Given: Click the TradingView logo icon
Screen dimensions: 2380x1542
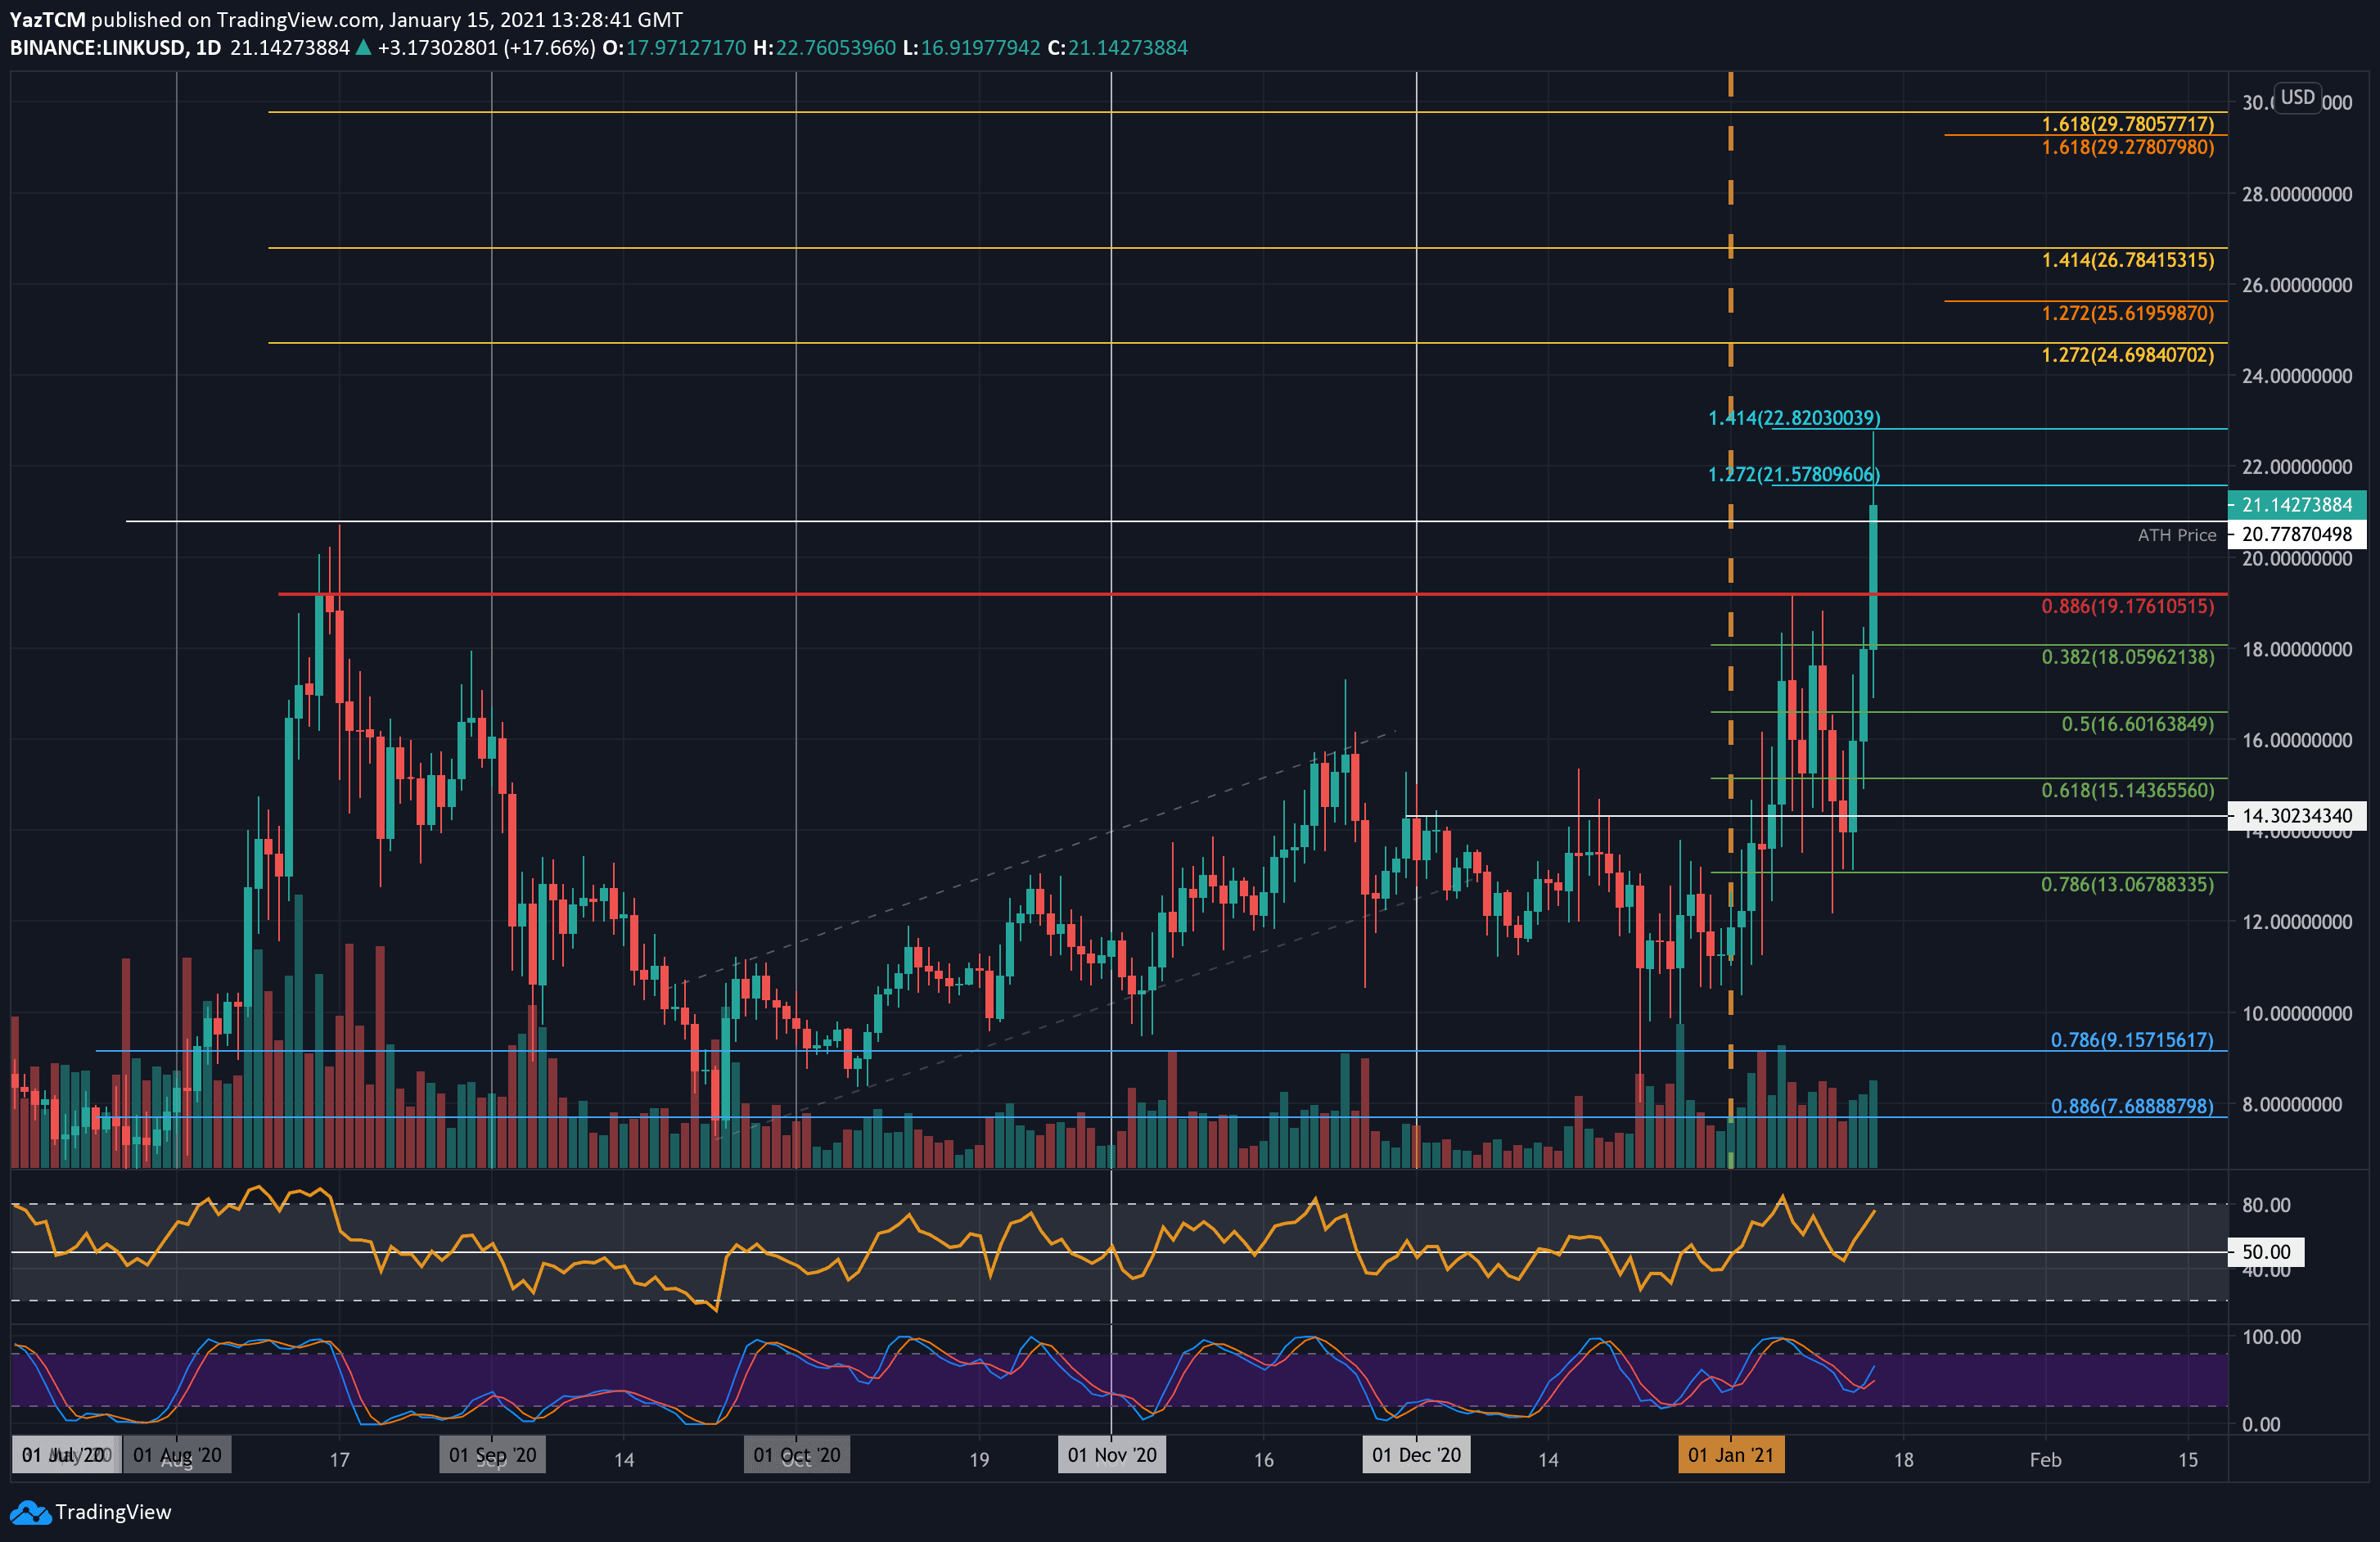Looking at the screenshot, I should coord(30,1512).
